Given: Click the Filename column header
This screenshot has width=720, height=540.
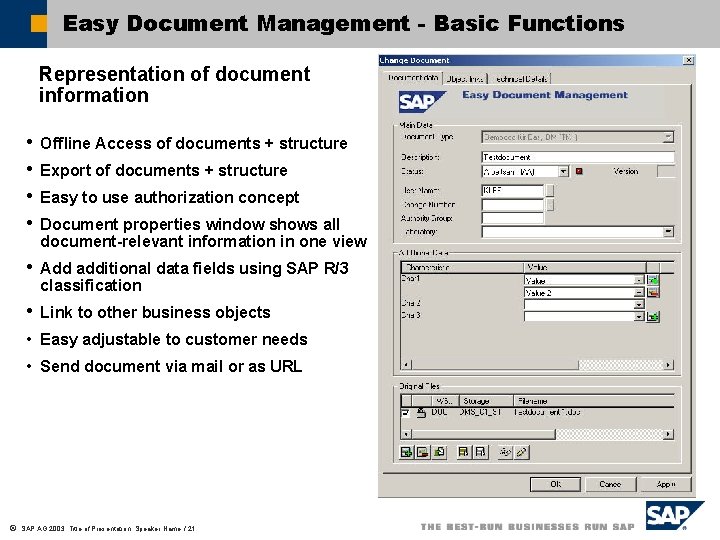Looking at the screenshot, I should (x=594, y=401).
